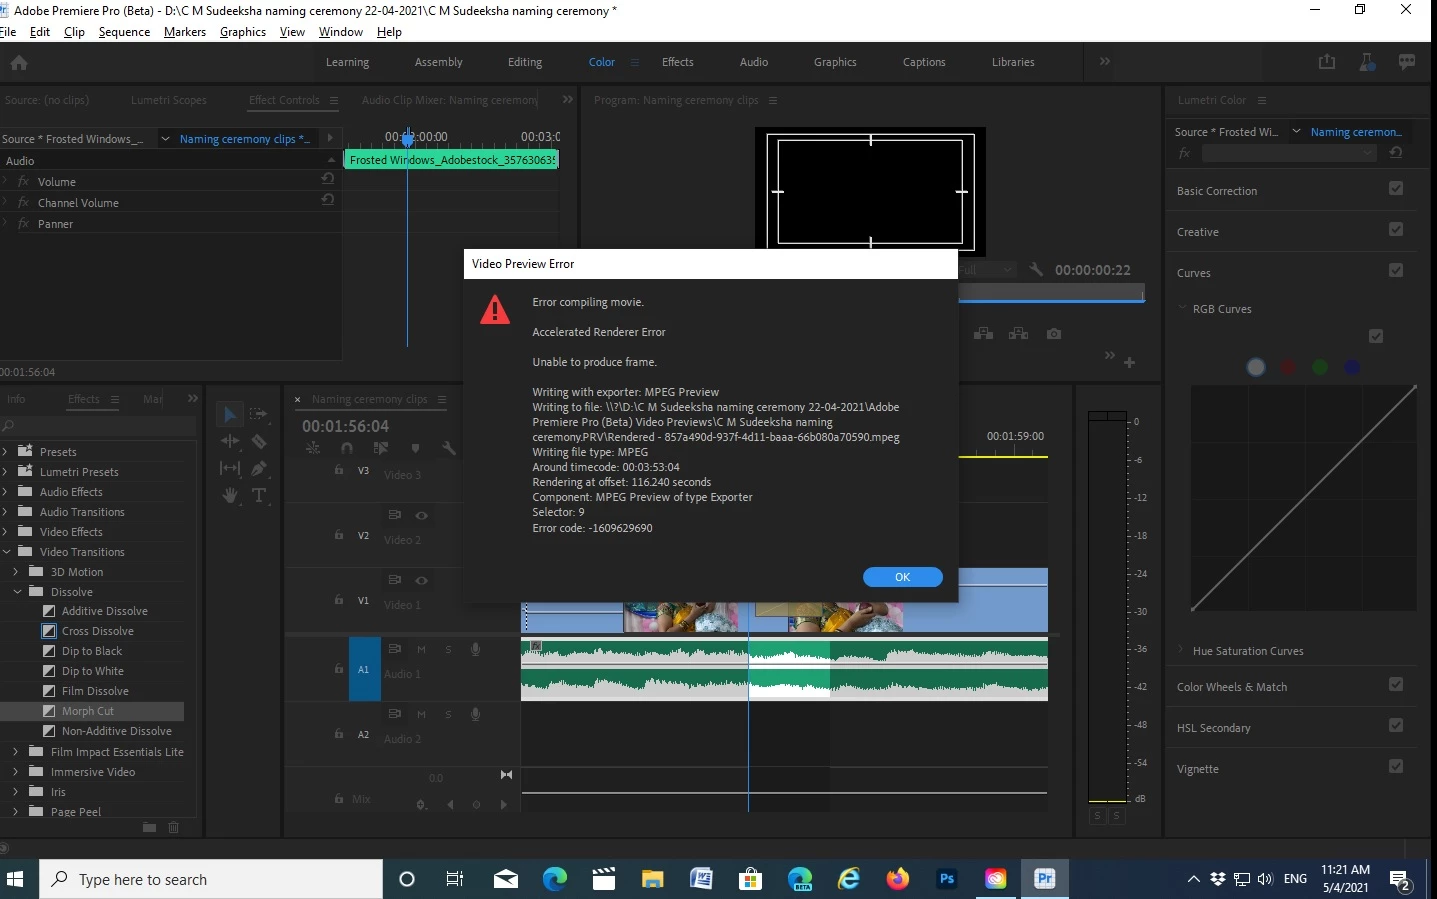Expand the Volume effect properties

pyautogui.click(x=5, y=182)
